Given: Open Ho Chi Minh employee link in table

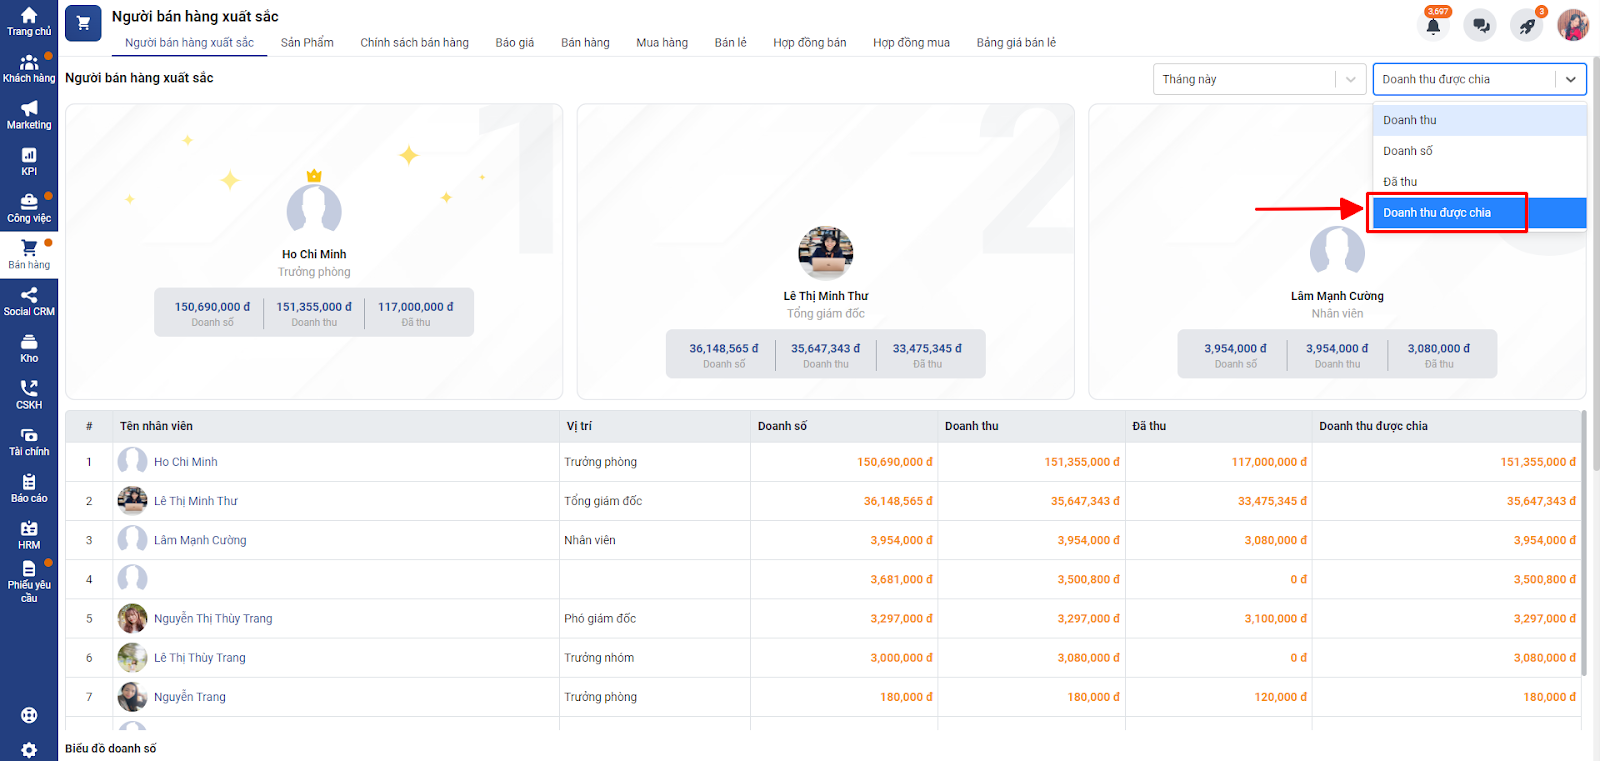Looking at the screenshot, I should [185, 462].
